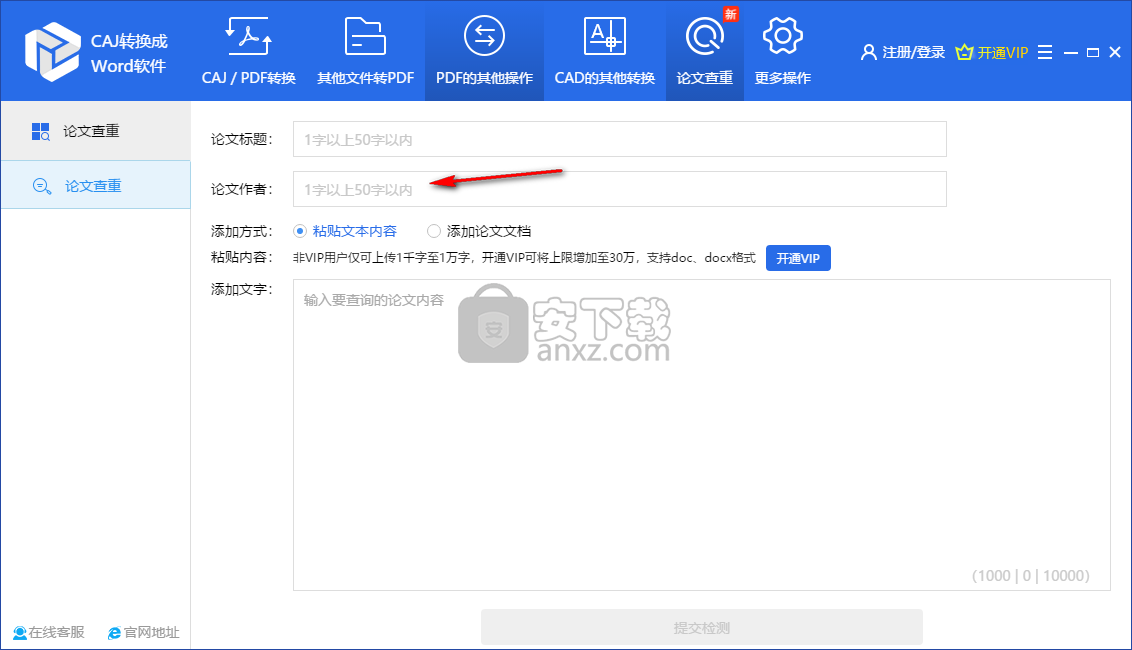Click the 官网地址 browser icon
Viewport: 1132px width, 650px height.
click(114, 633)
